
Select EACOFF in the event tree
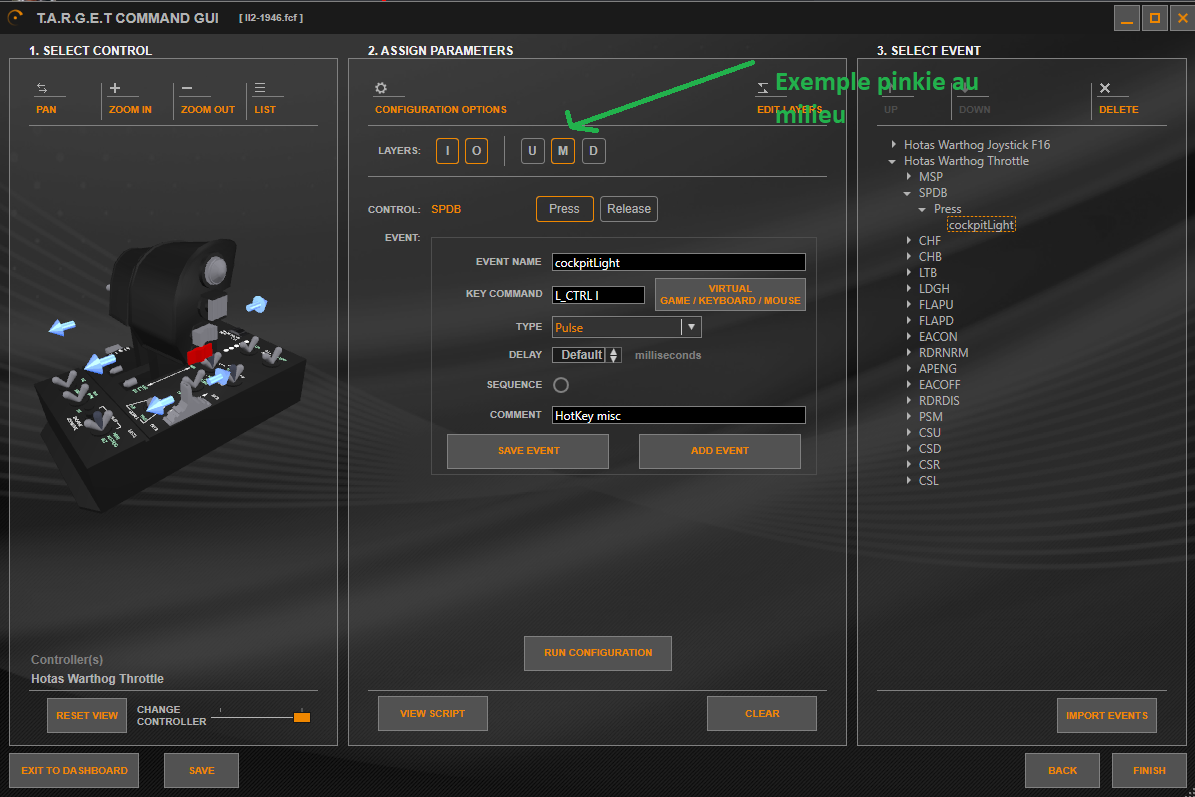[939, 385]
